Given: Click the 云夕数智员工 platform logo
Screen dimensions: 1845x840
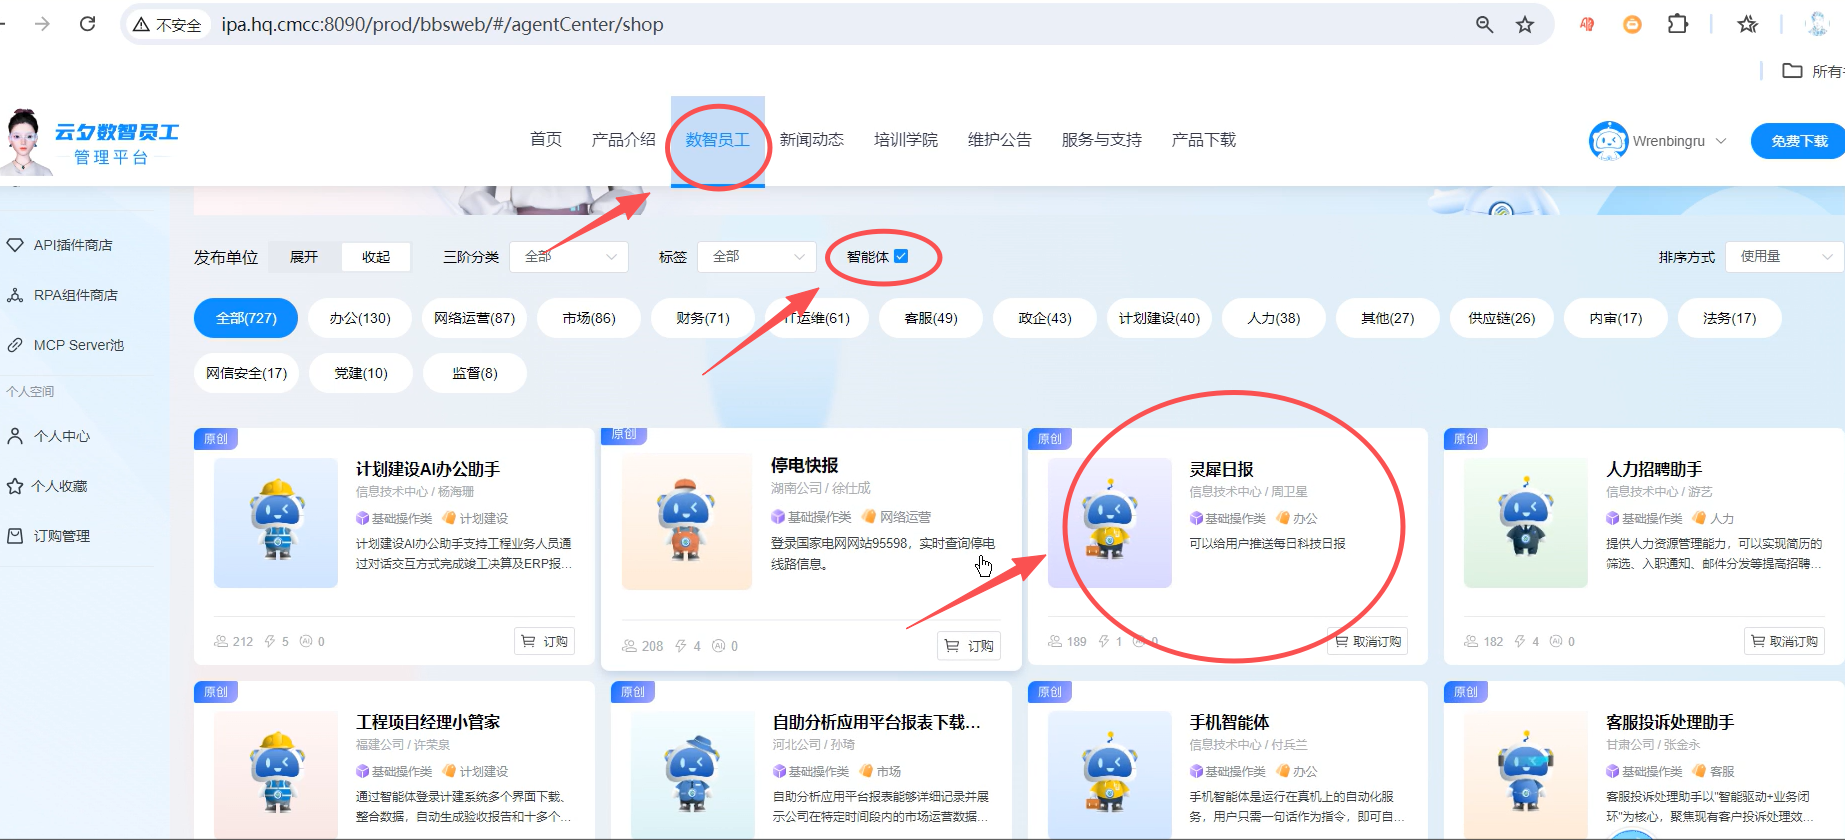Looking at the screenshot, I should coord(93,142).
